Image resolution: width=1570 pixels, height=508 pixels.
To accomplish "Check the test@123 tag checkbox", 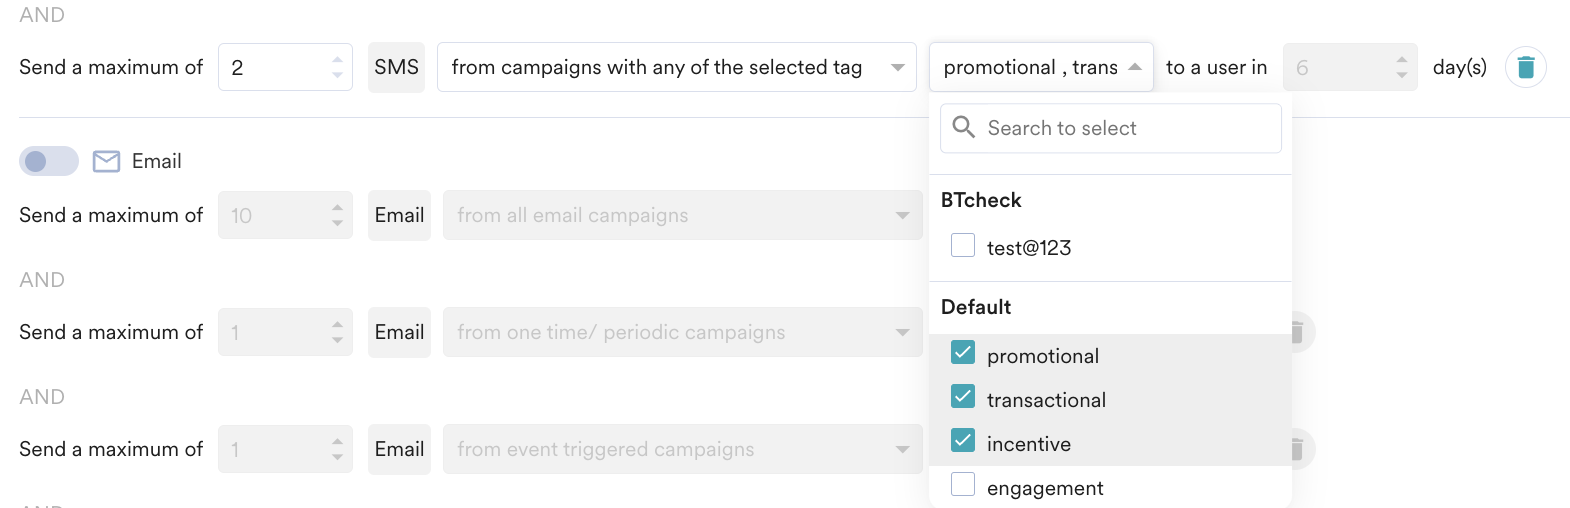I will [x=963, y=245].
